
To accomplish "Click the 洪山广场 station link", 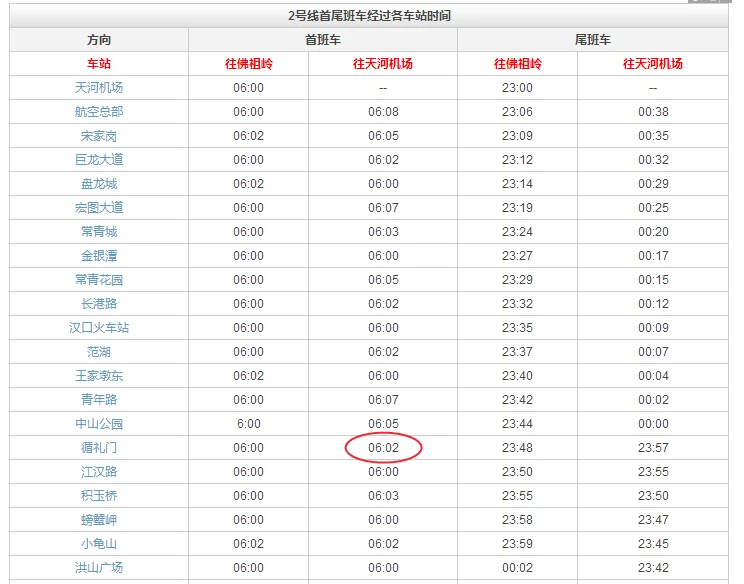I will [x=99, y=568].
